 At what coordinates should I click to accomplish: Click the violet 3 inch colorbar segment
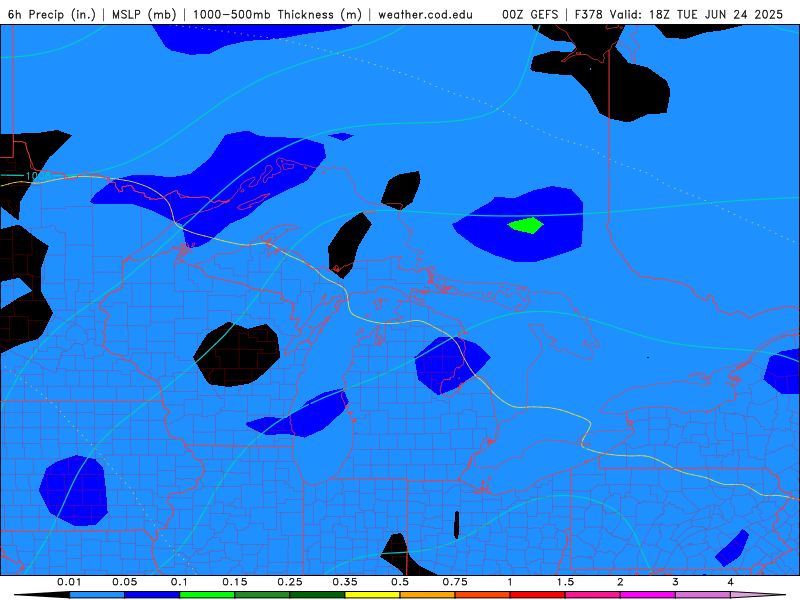pos(703,595)
